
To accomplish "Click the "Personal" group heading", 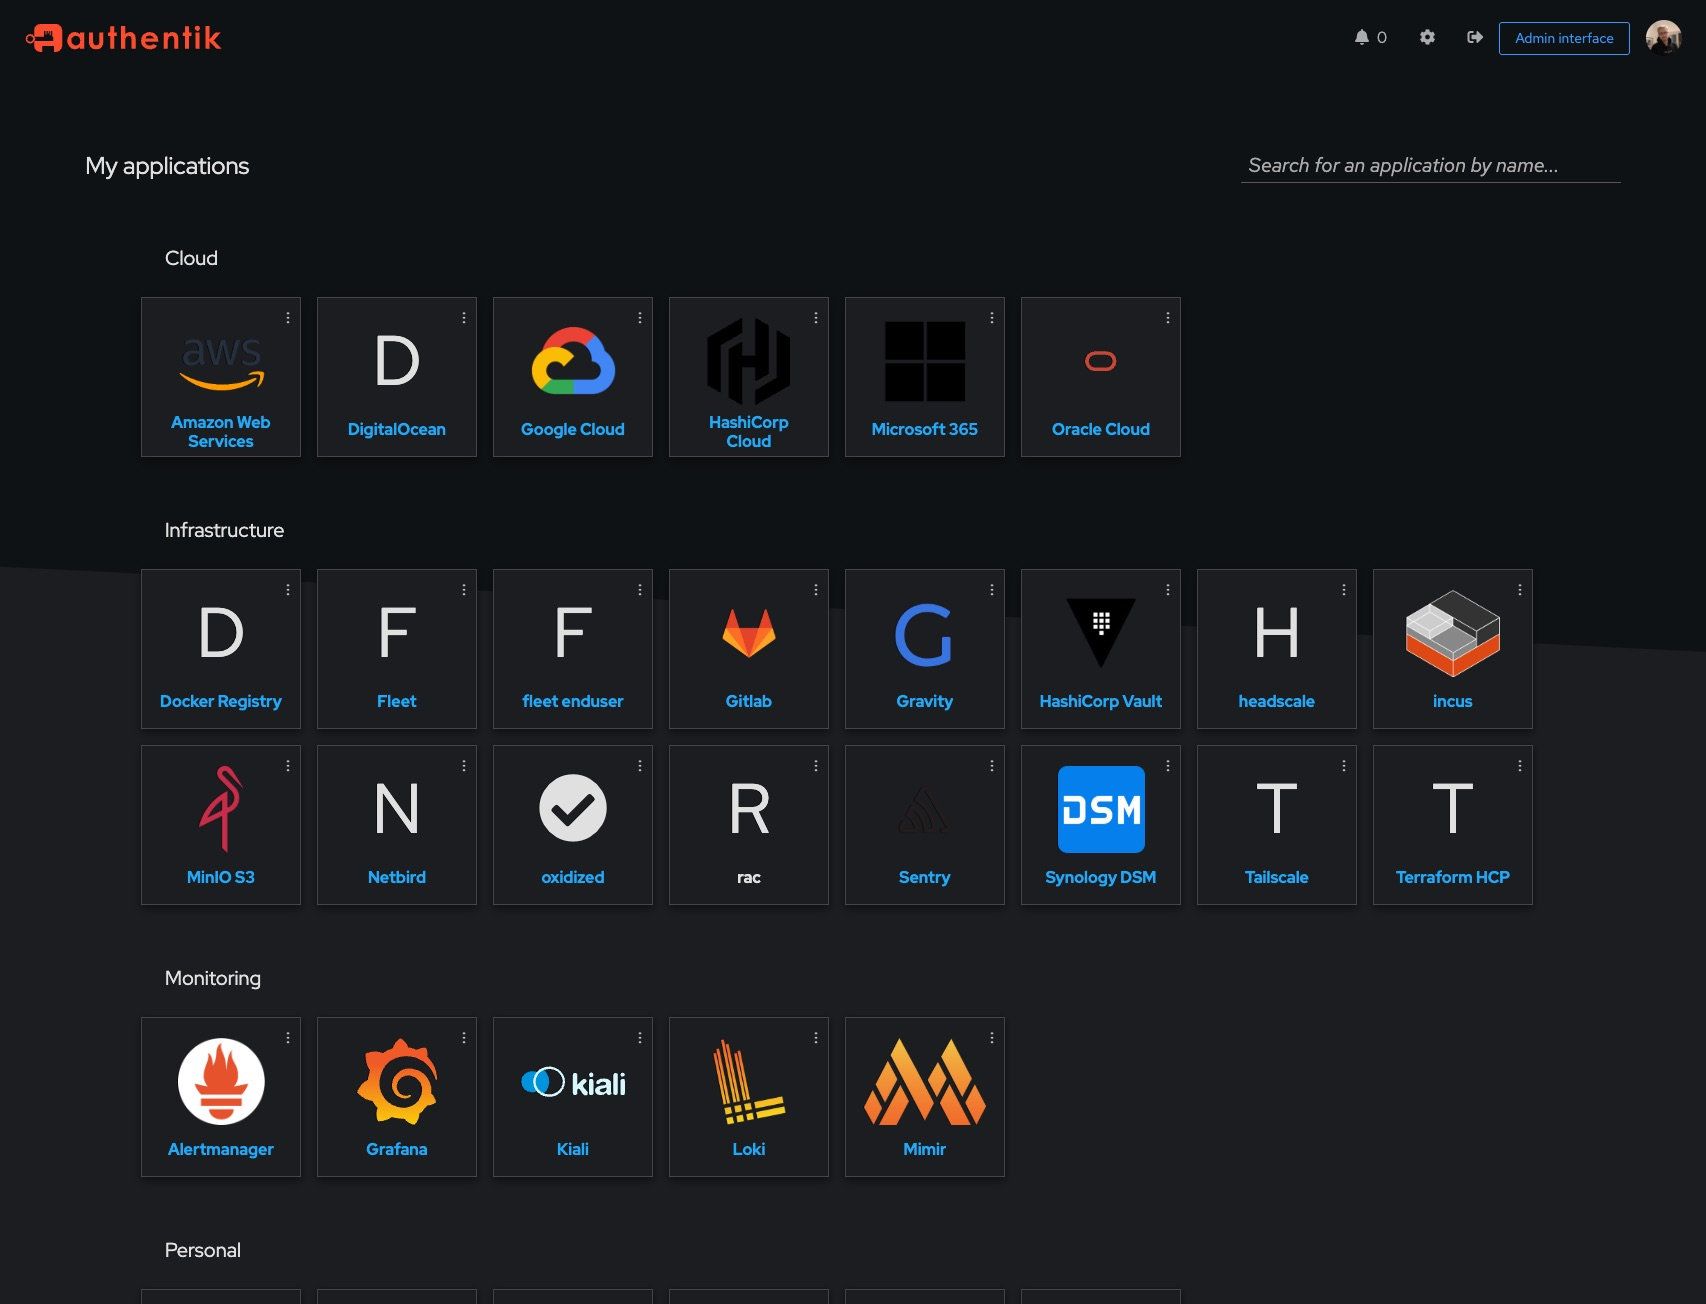I will tap(203, 1250).
